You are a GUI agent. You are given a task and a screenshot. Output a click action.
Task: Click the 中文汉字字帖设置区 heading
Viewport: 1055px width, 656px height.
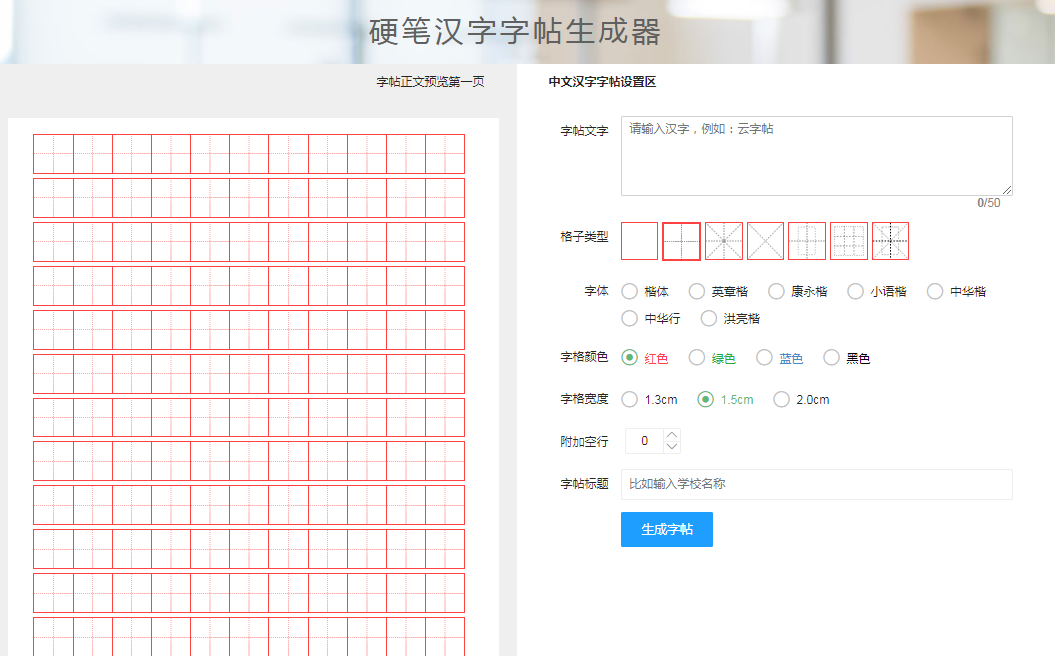tap(602, 82)
